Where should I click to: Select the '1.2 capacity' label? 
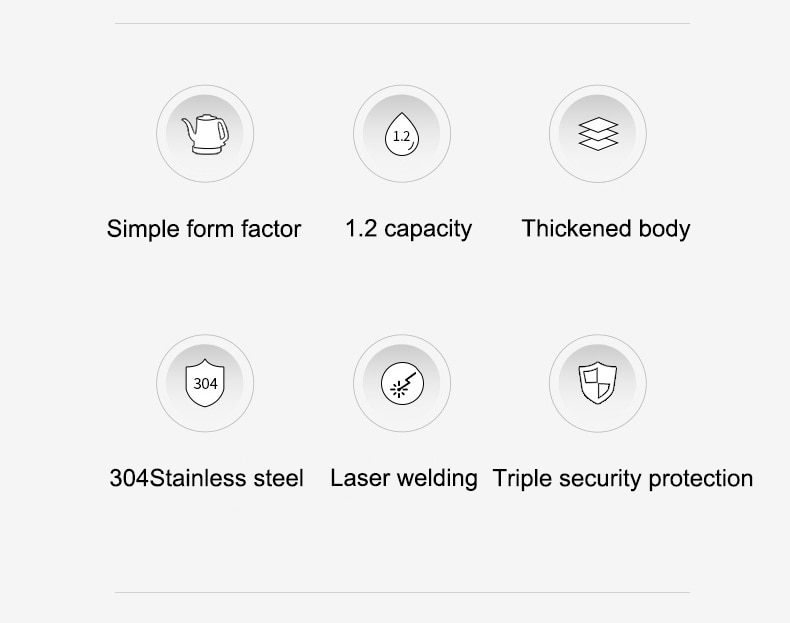point(409,229)
